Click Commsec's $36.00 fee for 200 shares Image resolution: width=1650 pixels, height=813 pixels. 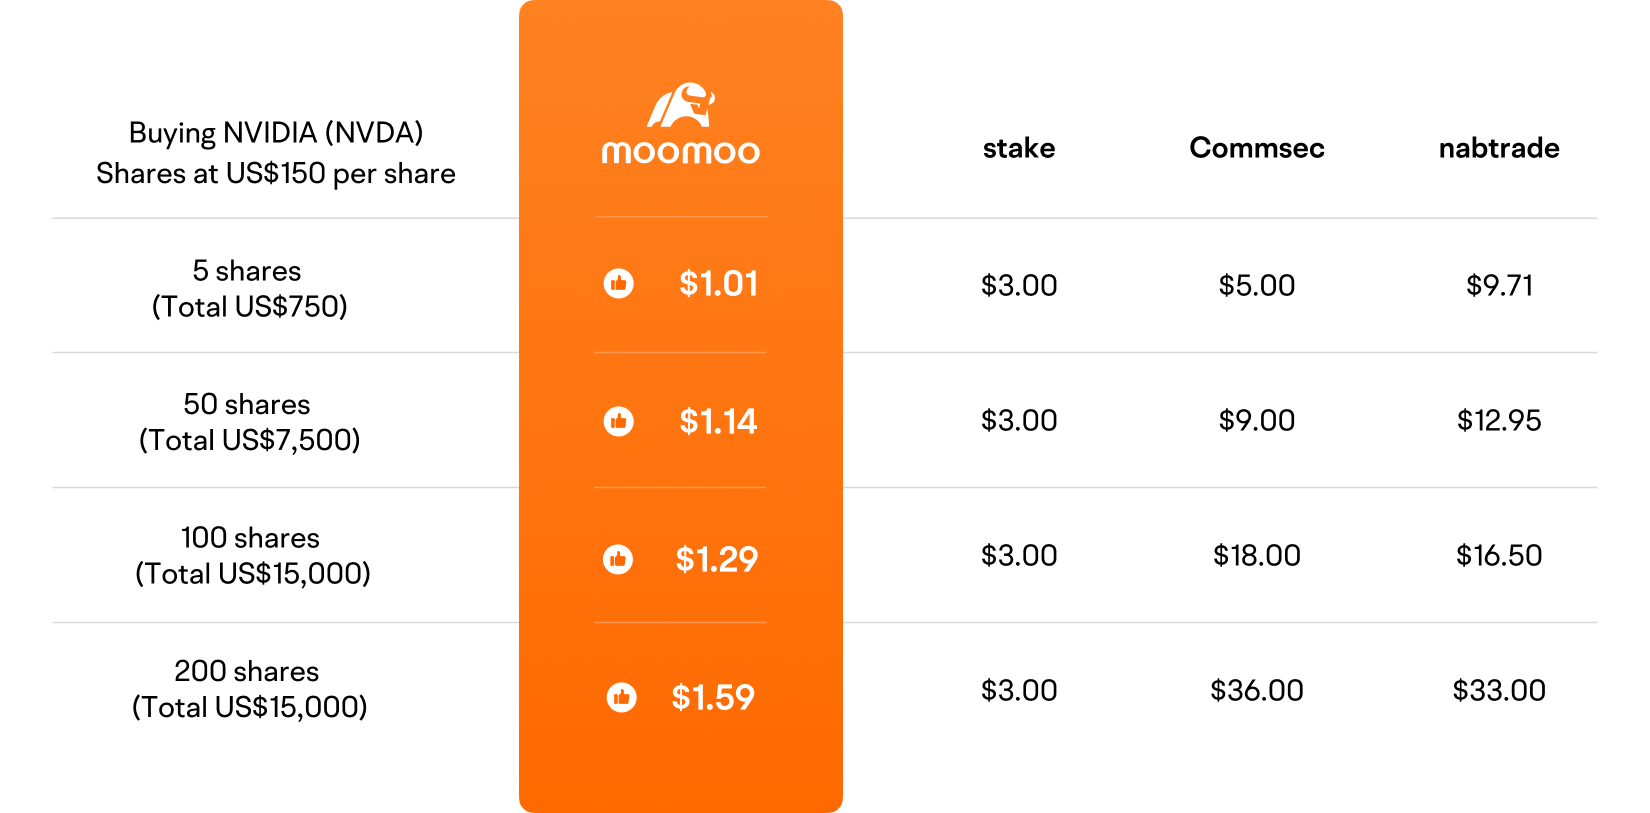(1257, 690)
